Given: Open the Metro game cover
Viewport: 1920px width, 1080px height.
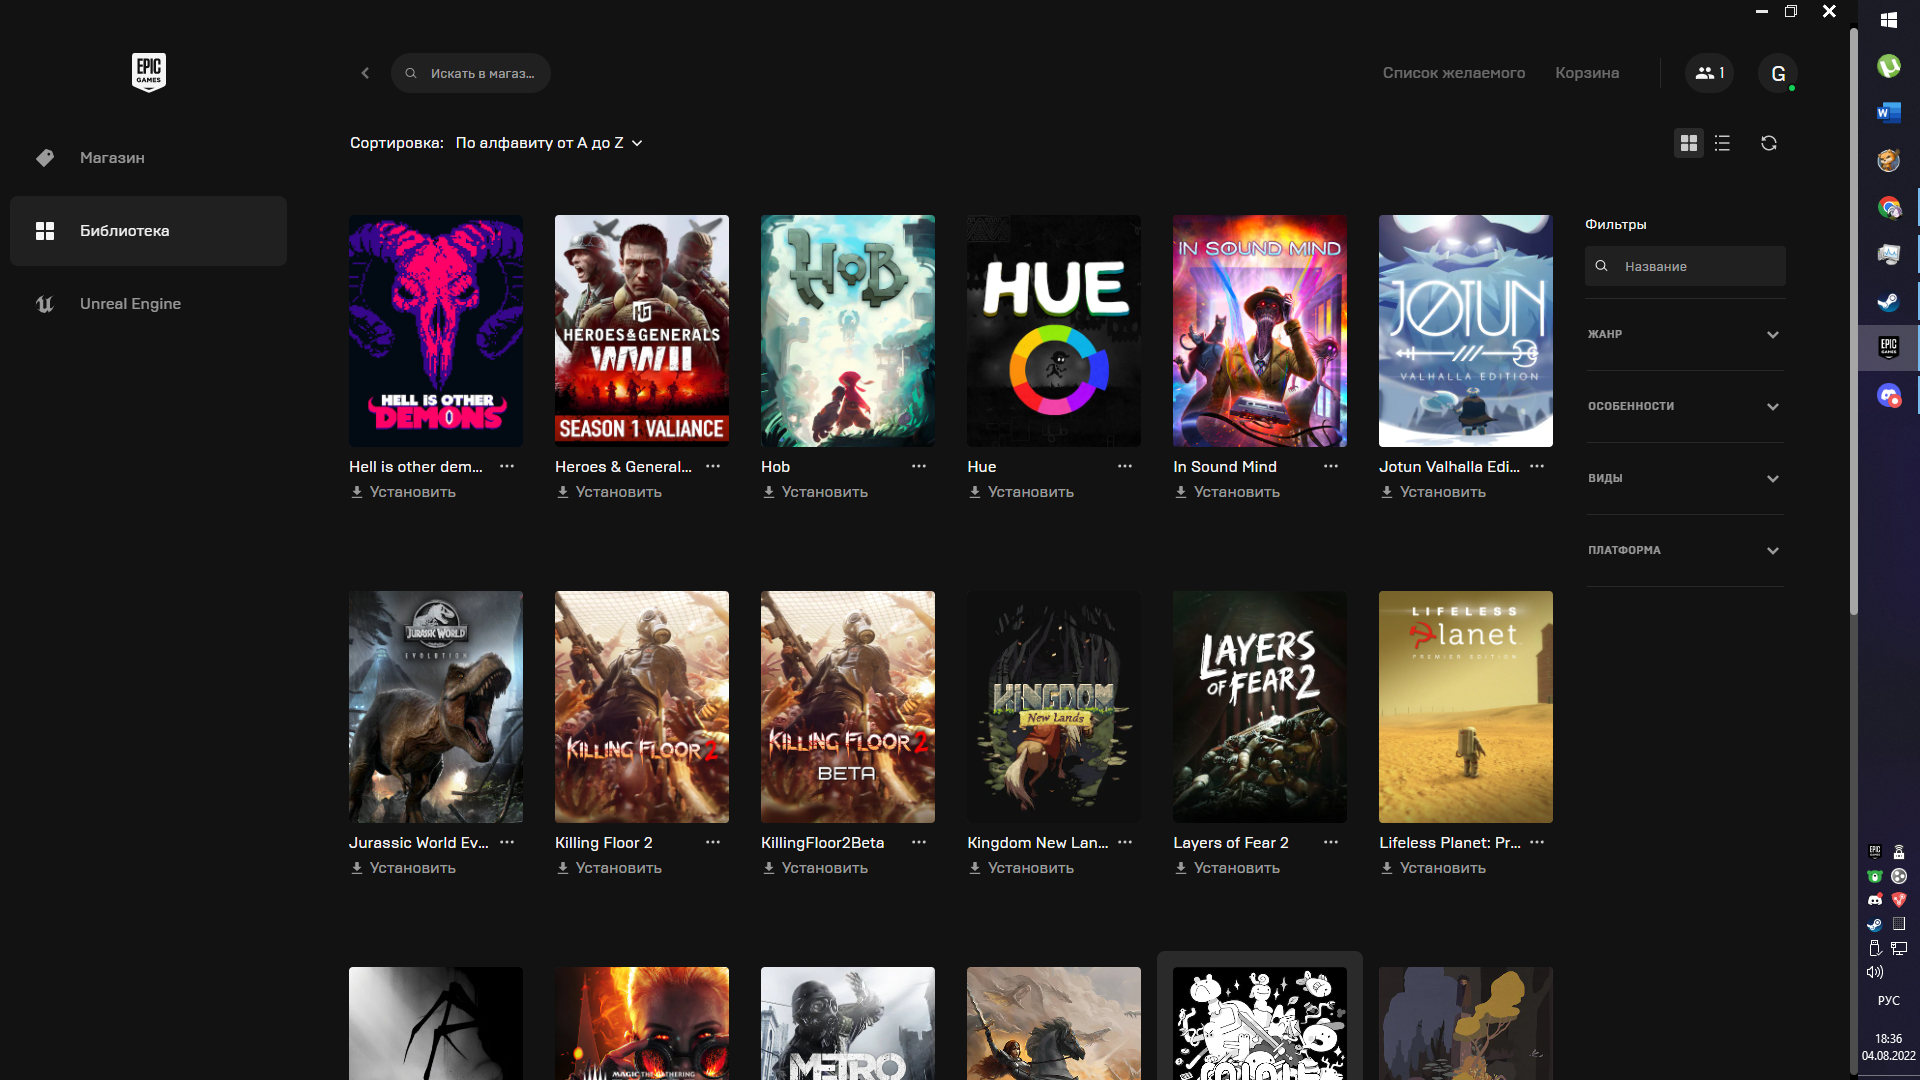Looking at the screenshot, I should pyautogui.click(x=848, y=1023).
